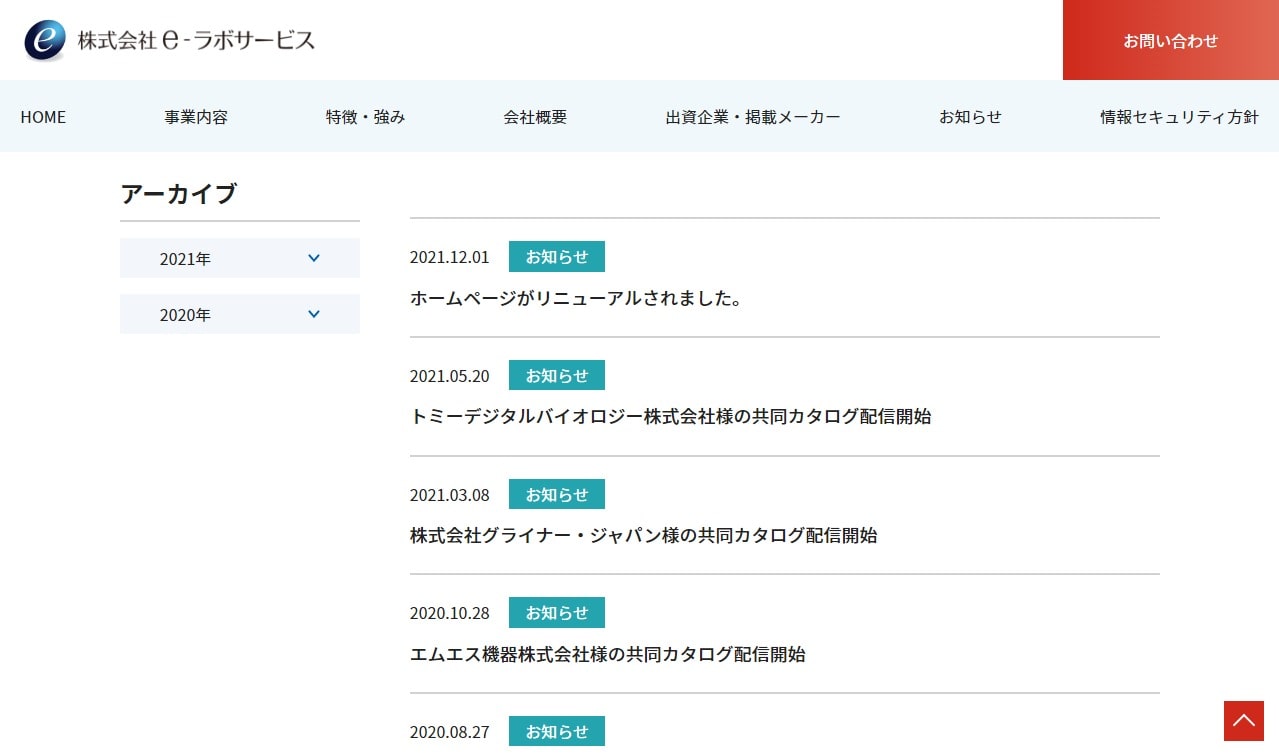Screen dimensions: 1279x756
Task: Click the お問い合わせ contact button
Action: (1171, 40)
